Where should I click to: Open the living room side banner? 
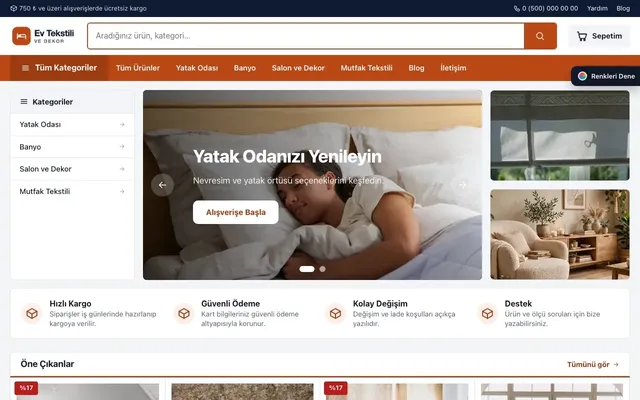coord(560,234)
